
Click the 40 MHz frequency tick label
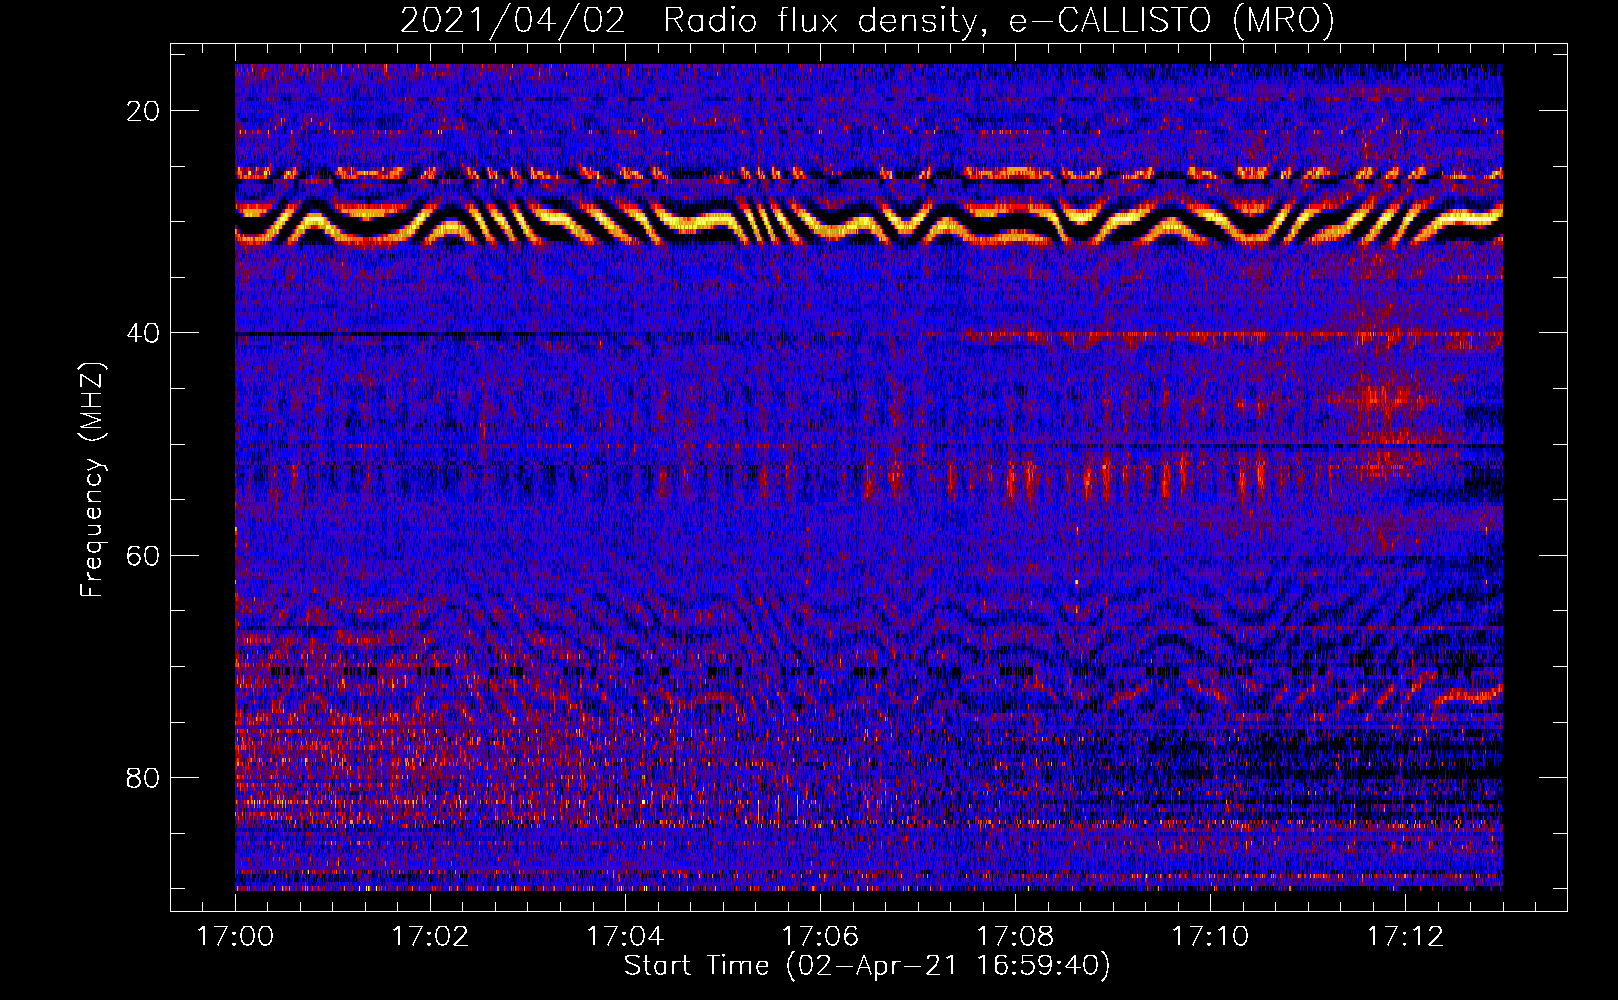[144, 333]
